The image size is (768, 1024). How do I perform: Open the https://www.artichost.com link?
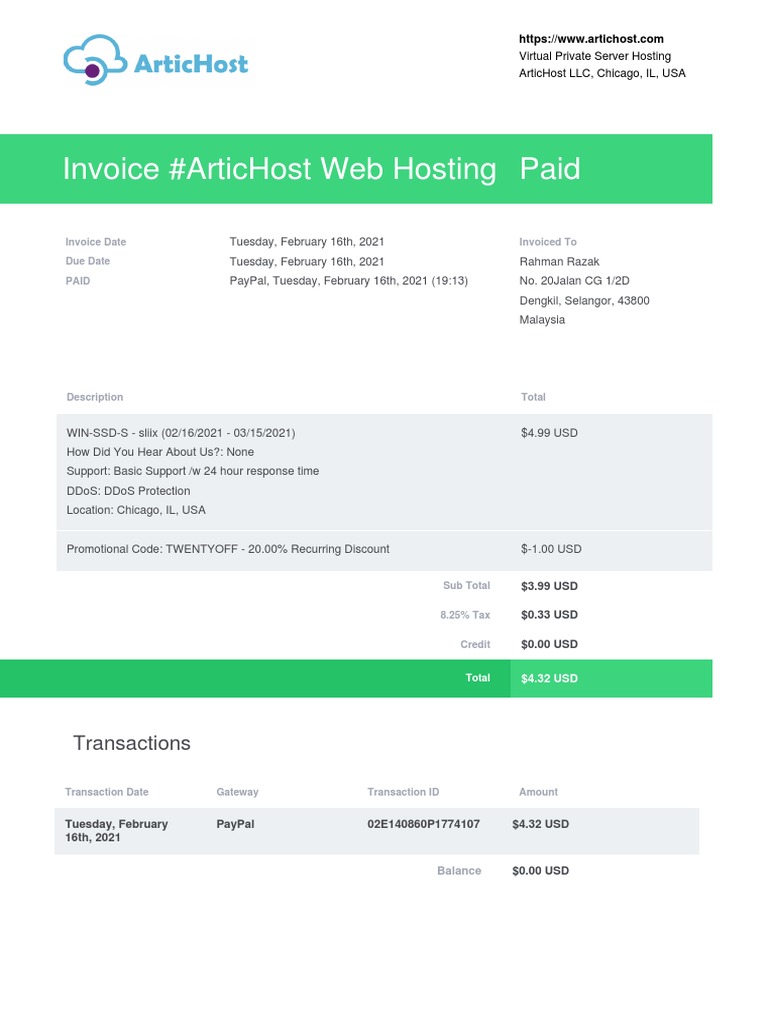coord(591,39)
